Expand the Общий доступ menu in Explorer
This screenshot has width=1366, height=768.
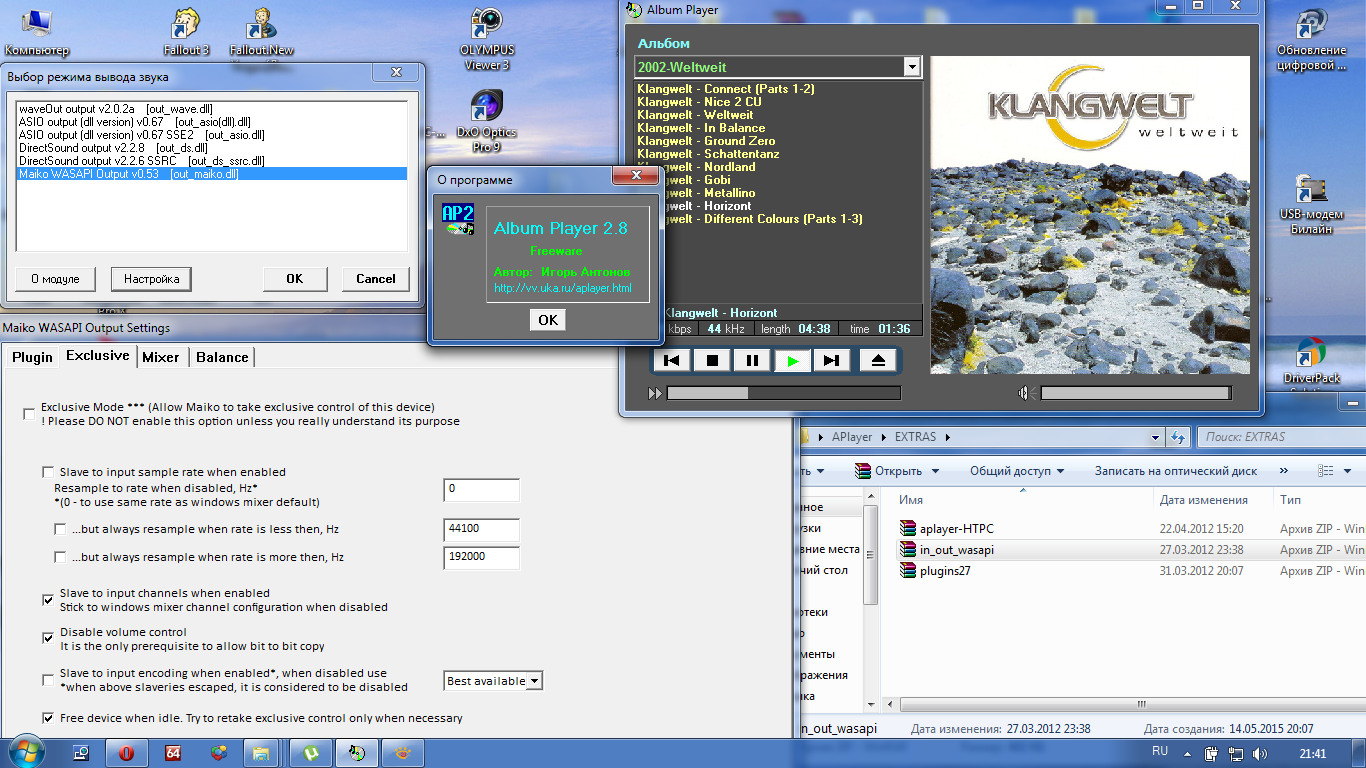pos(1016,471)
